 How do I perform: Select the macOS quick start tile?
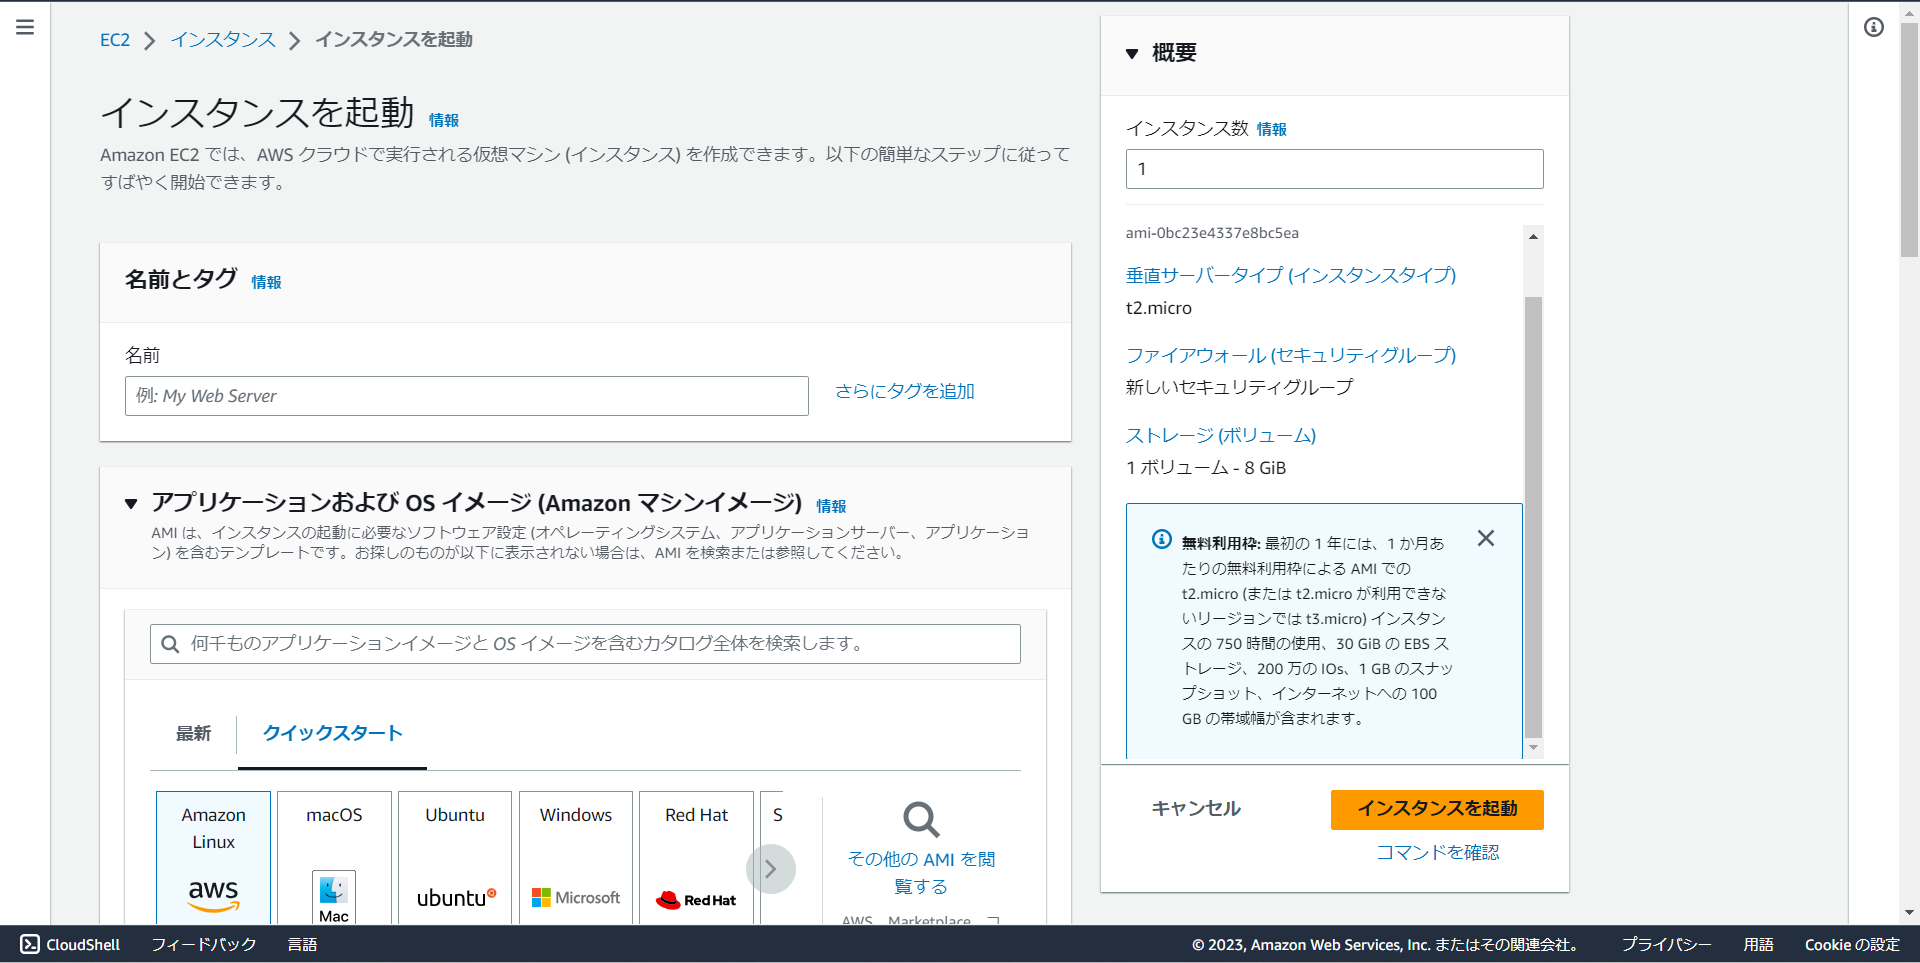[334, 857]
